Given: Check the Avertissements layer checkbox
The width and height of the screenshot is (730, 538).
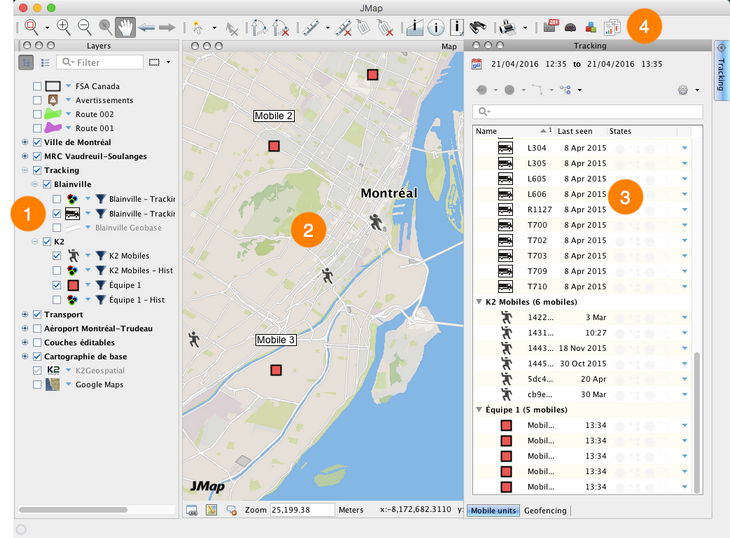Looking at the screenshot, I should coord(37,100).
